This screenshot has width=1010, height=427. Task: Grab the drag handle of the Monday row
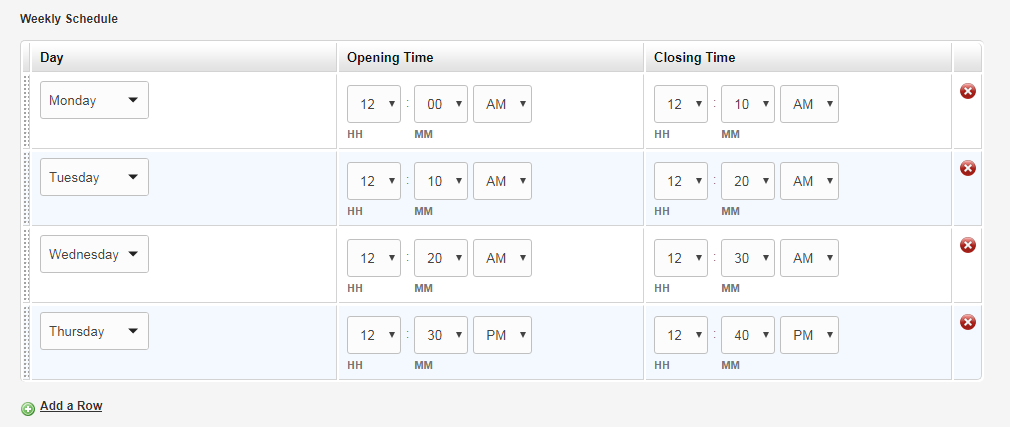[x=26, y=110]
